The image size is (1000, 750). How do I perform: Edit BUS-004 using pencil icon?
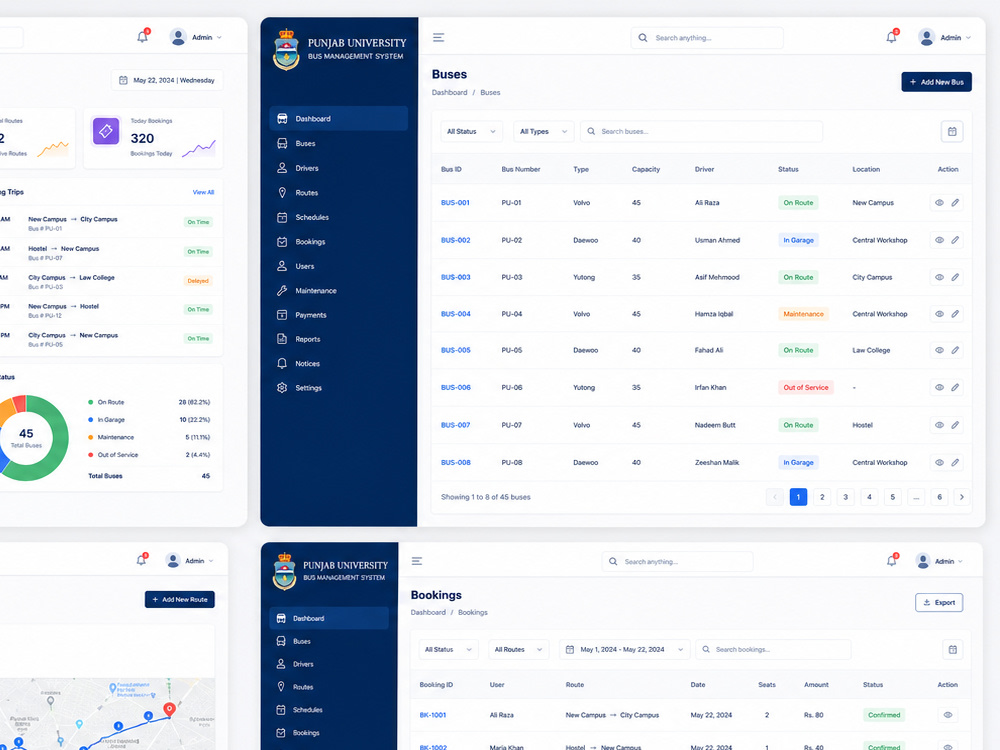tap(955, 314)
